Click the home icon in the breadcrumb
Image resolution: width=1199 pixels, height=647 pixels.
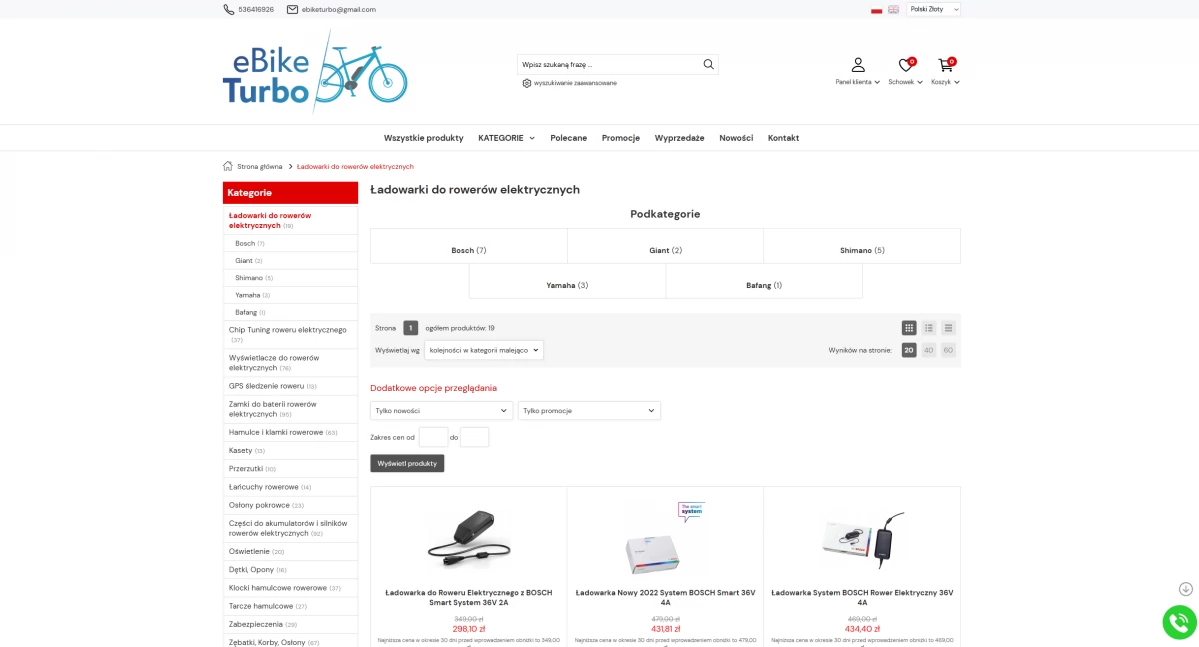228,166
